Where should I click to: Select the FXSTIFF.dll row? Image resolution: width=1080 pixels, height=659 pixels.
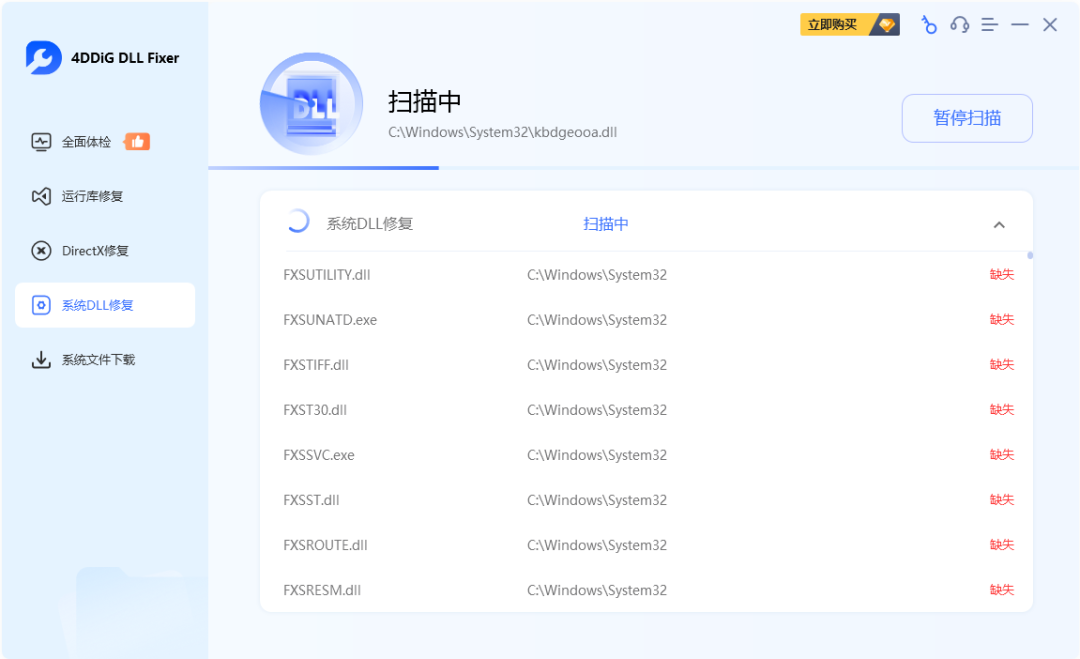646,365
